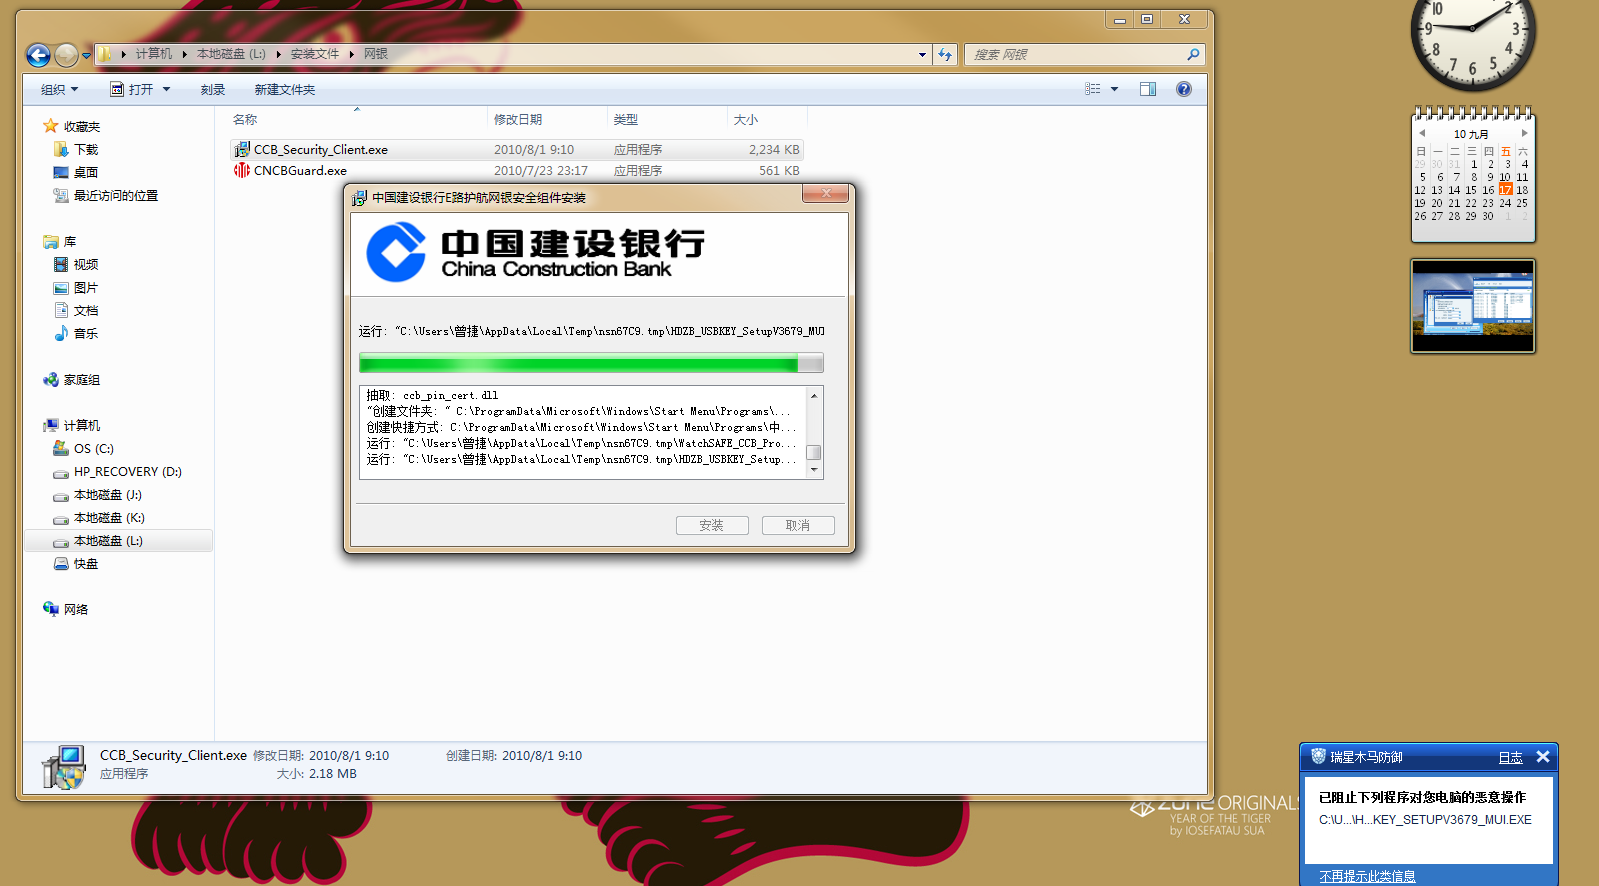The height and width of the screenshot is (886, 1599).
Task: Click the 打开 toolbar button
Action: tap(133, 89)
